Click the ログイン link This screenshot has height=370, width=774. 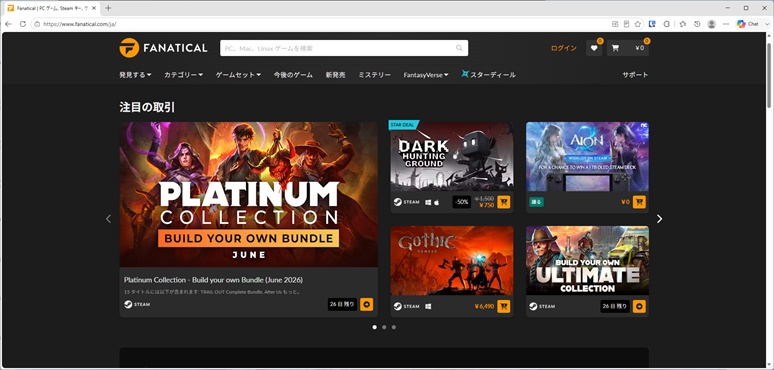[x=564, y=48]
